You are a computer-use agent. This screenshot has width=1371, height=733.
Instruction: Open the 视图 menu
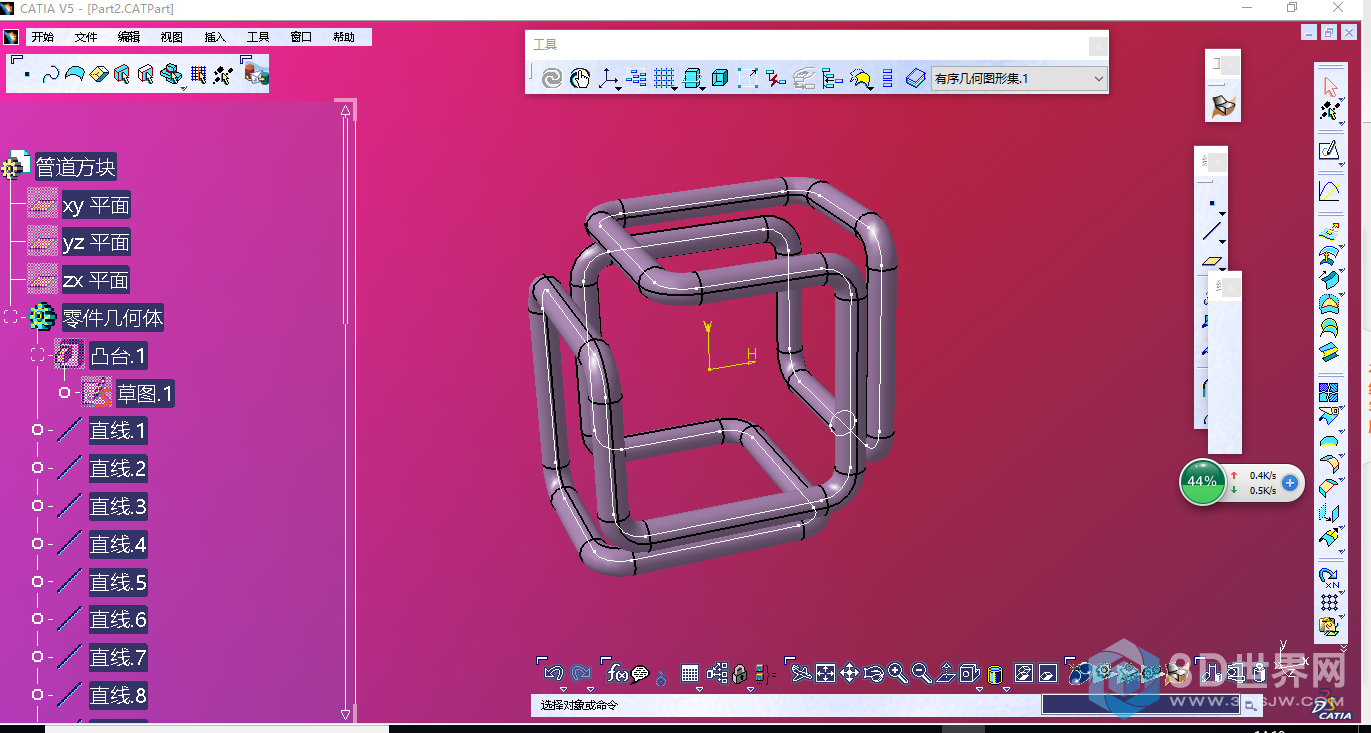pyautogui.click(x=172, y=37)
